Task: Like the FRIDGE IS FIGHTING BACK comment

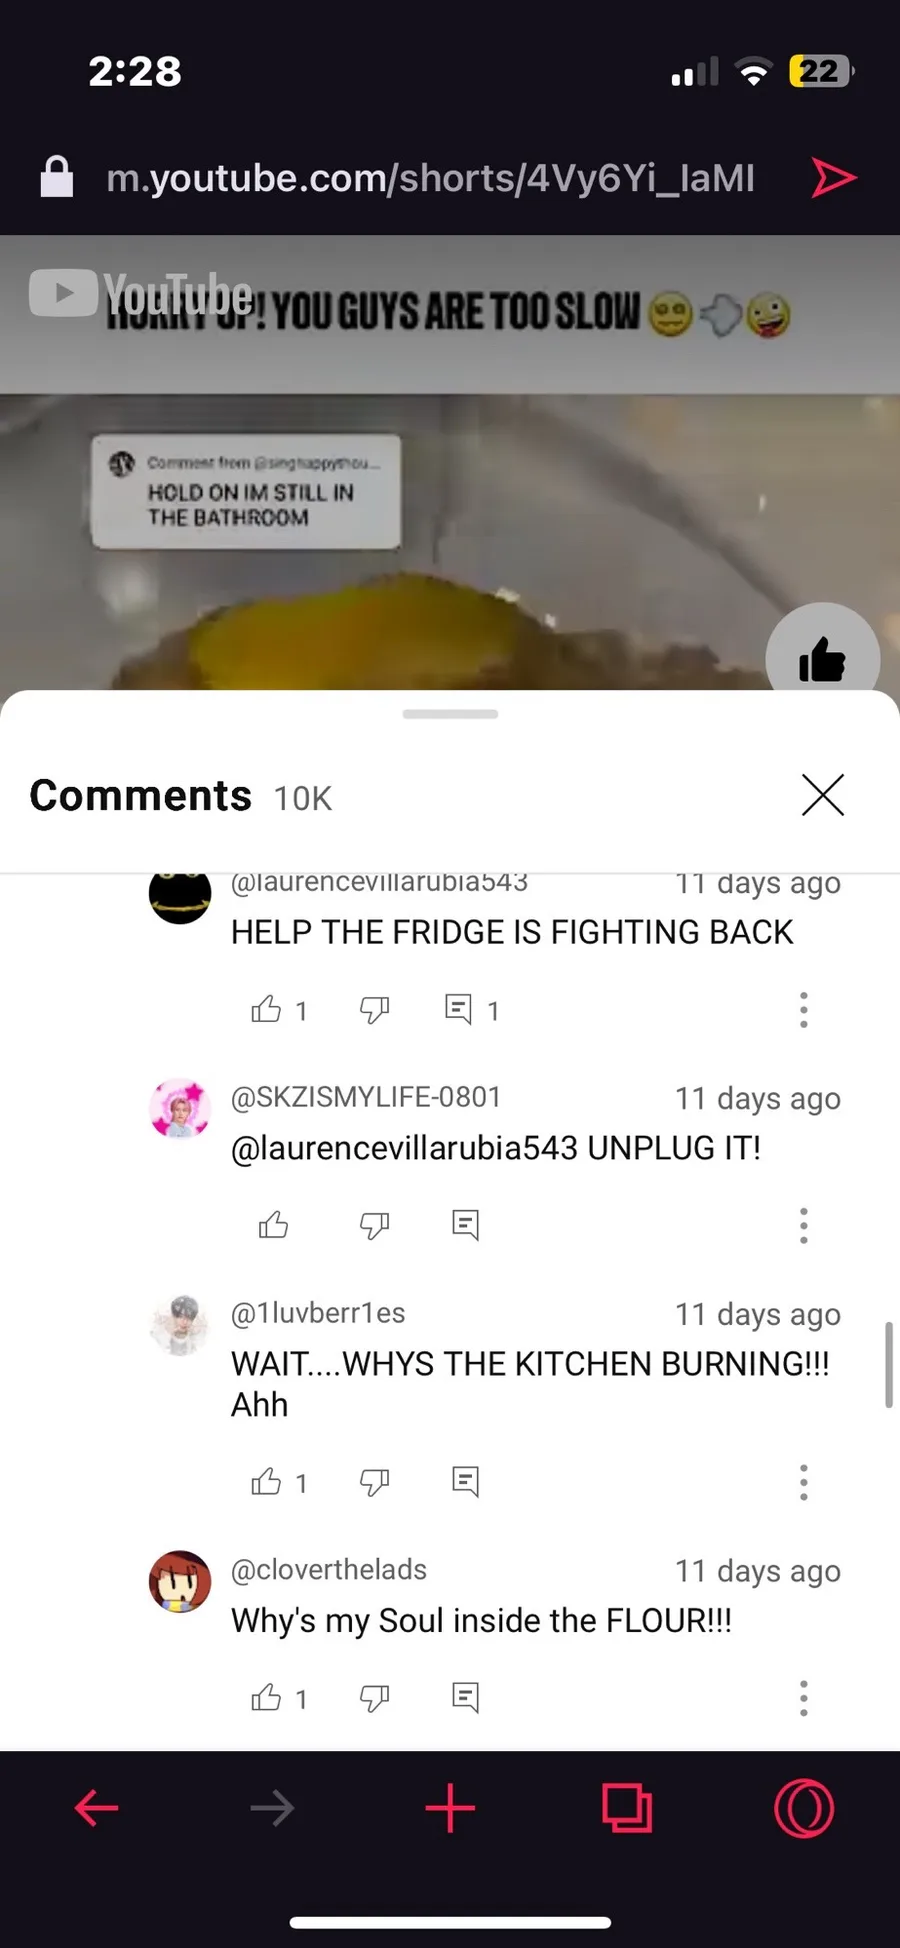Action: click(x=266, y=1009)
